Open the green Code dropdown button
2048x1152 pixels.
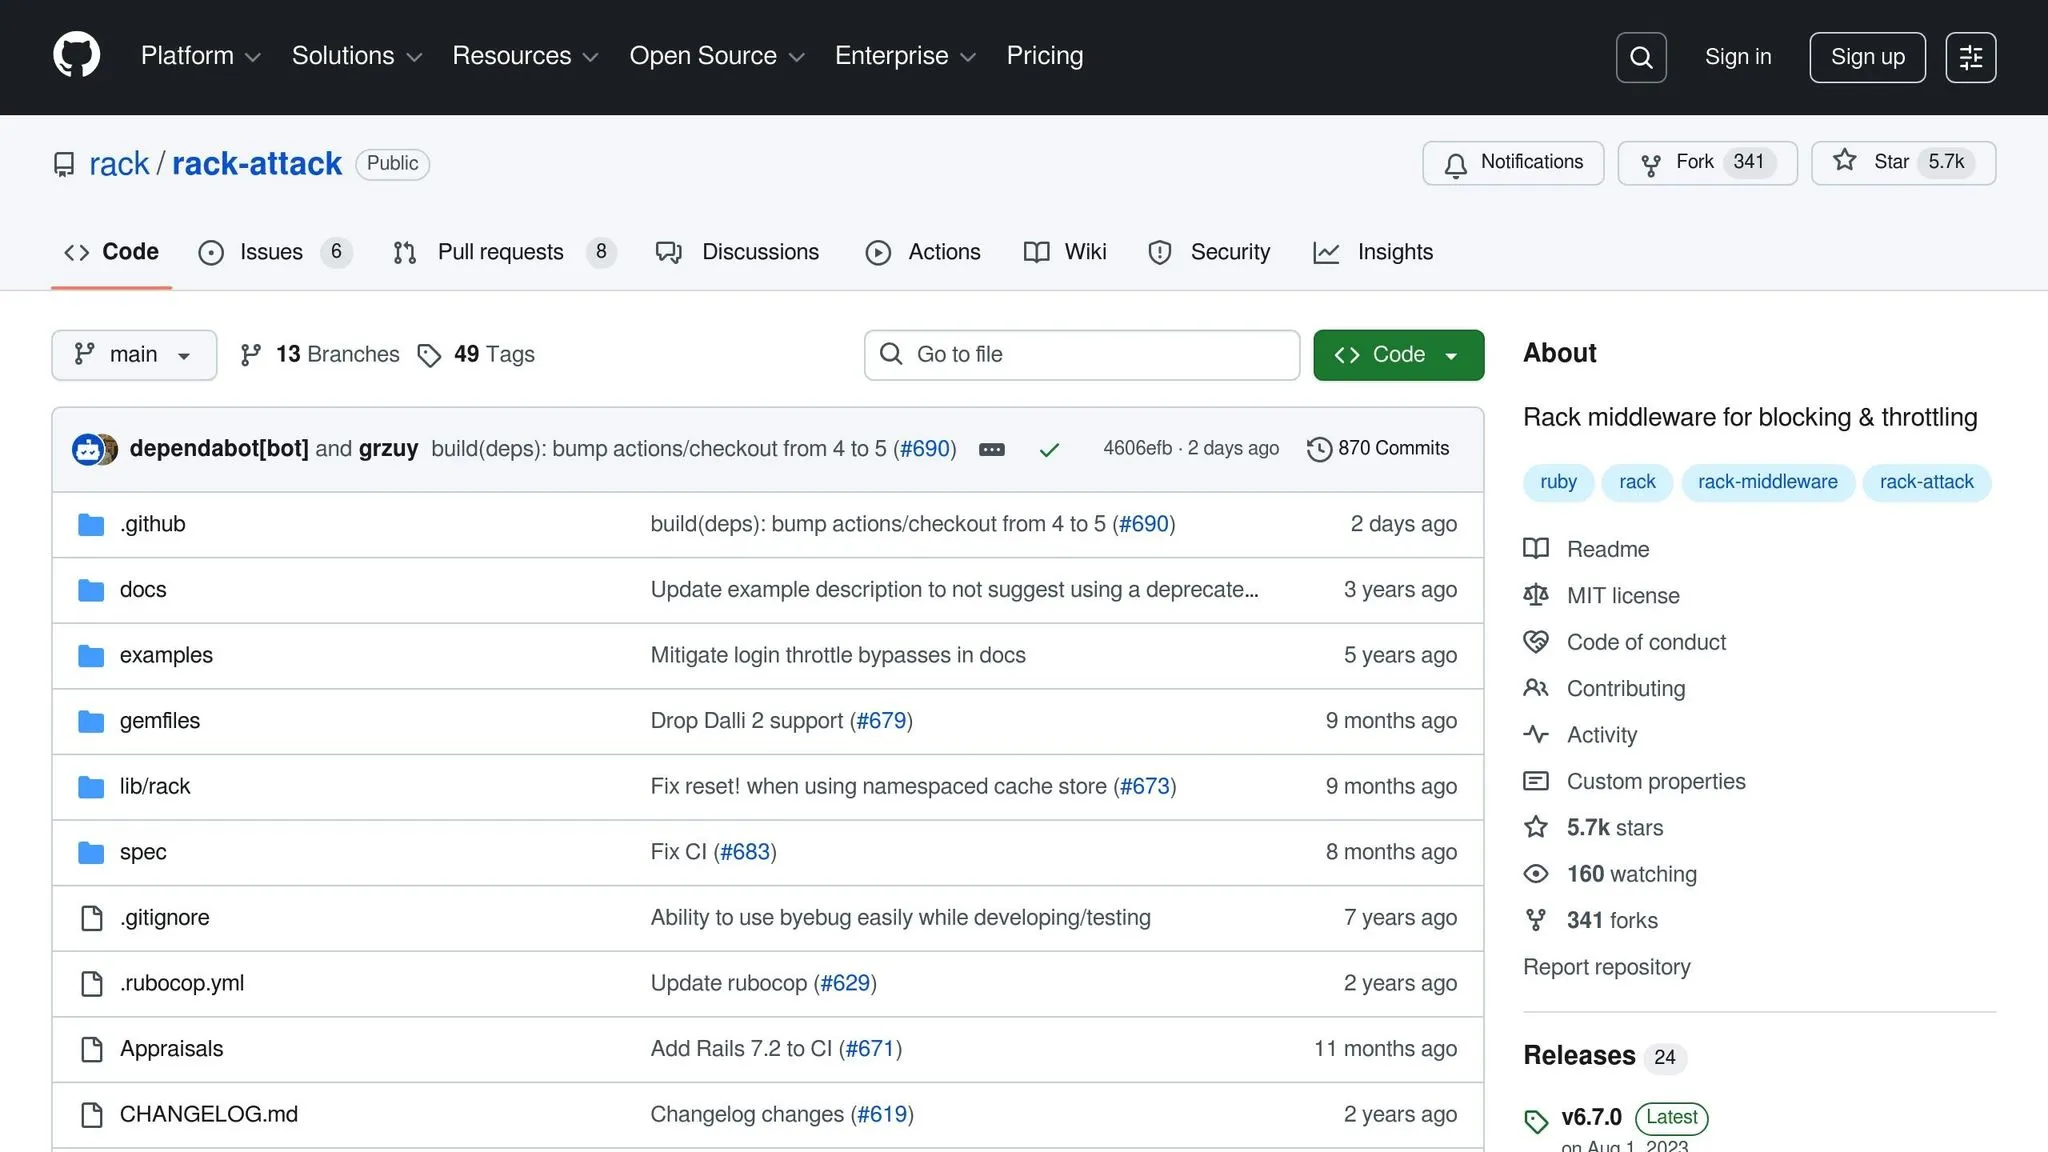[1398, 355]
